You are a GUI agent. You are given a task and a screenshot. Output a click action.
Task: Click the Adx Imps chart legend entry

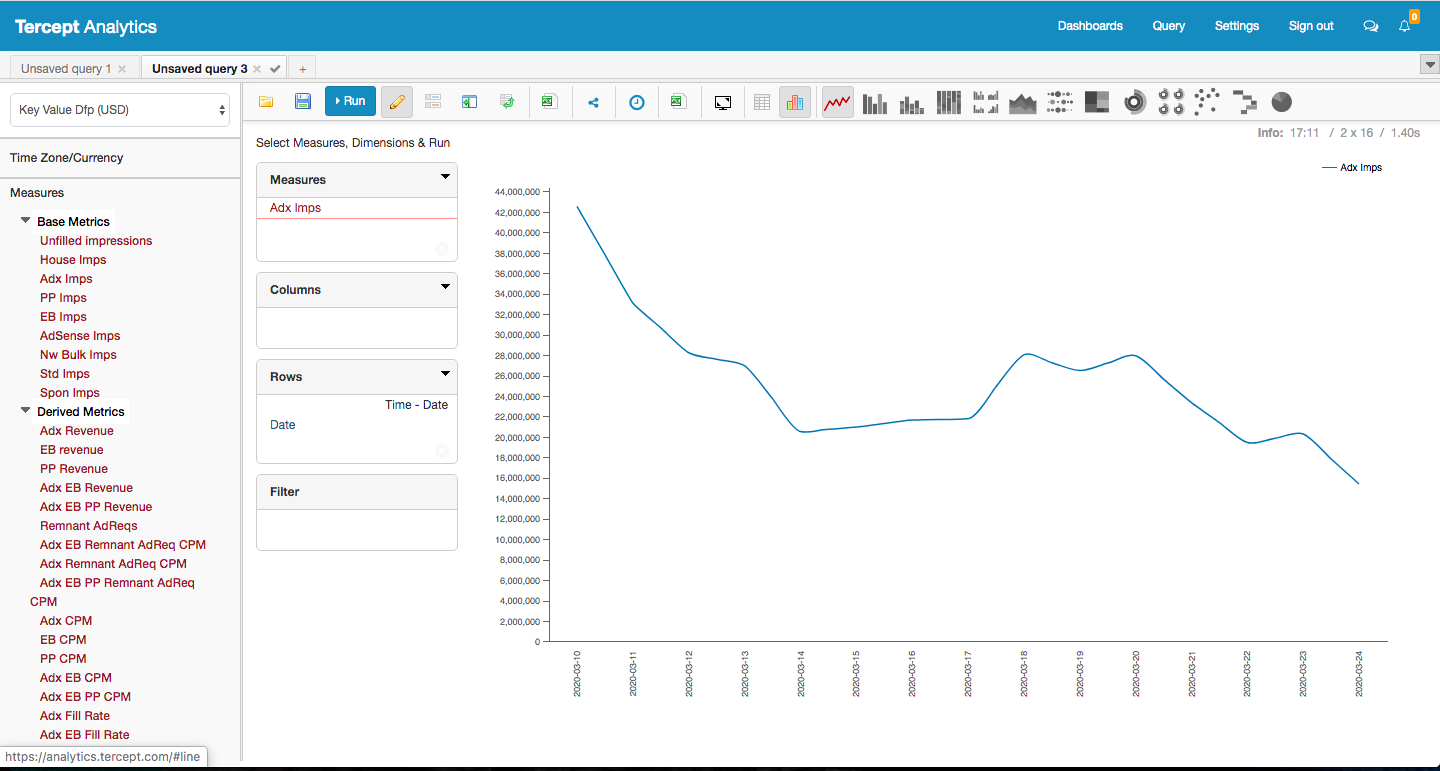pyautogui.click(x=1352, y=168)
